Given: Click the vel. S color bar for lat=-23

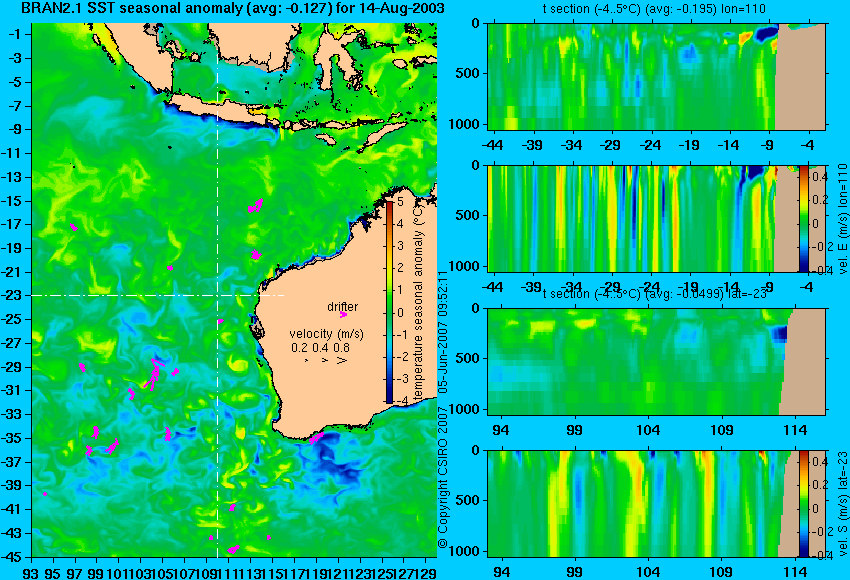Looking at the screenshot, I should 804,504.
